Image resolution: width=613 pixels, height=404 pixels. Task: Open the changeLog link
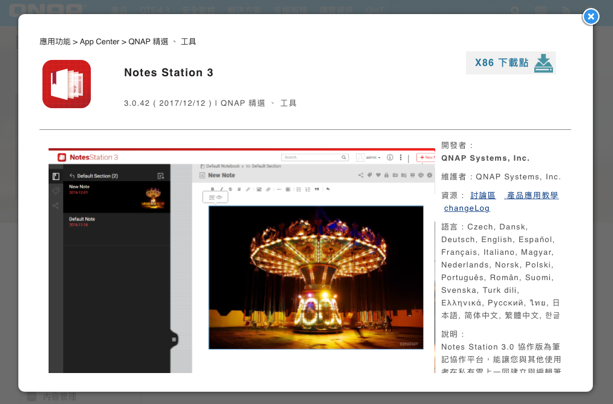(467, 208)
